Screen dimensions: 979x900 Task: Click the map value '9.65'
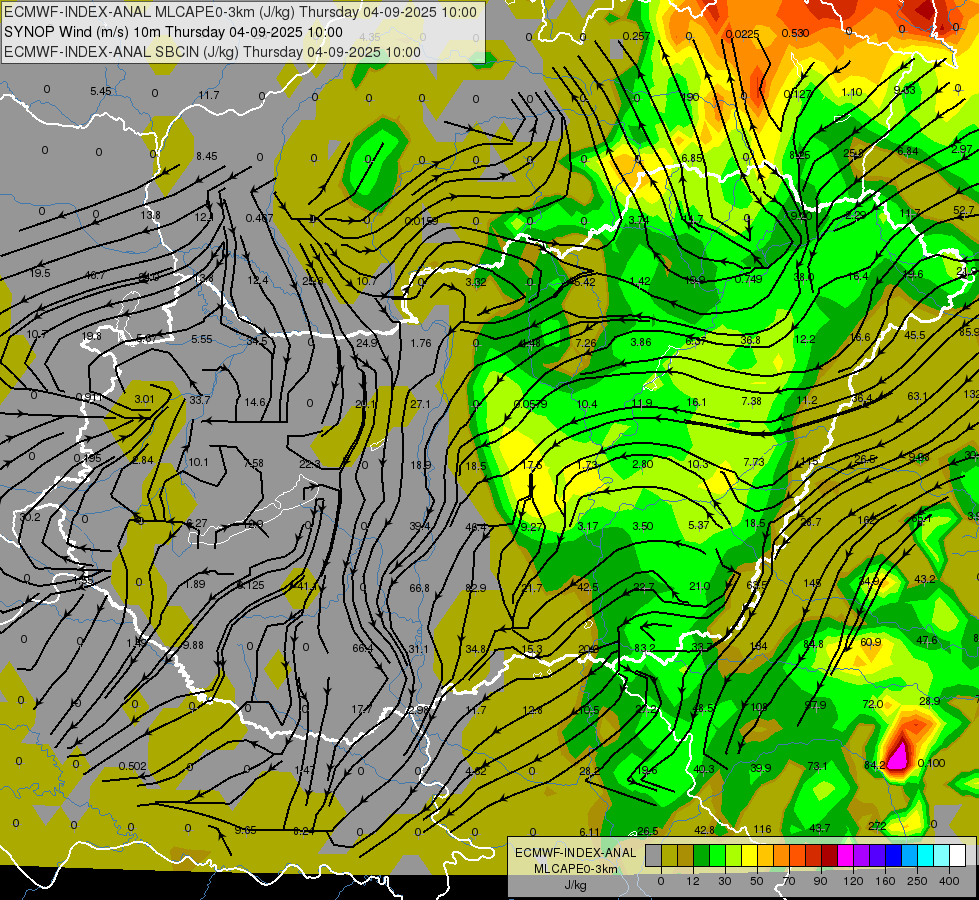(245, 830)
